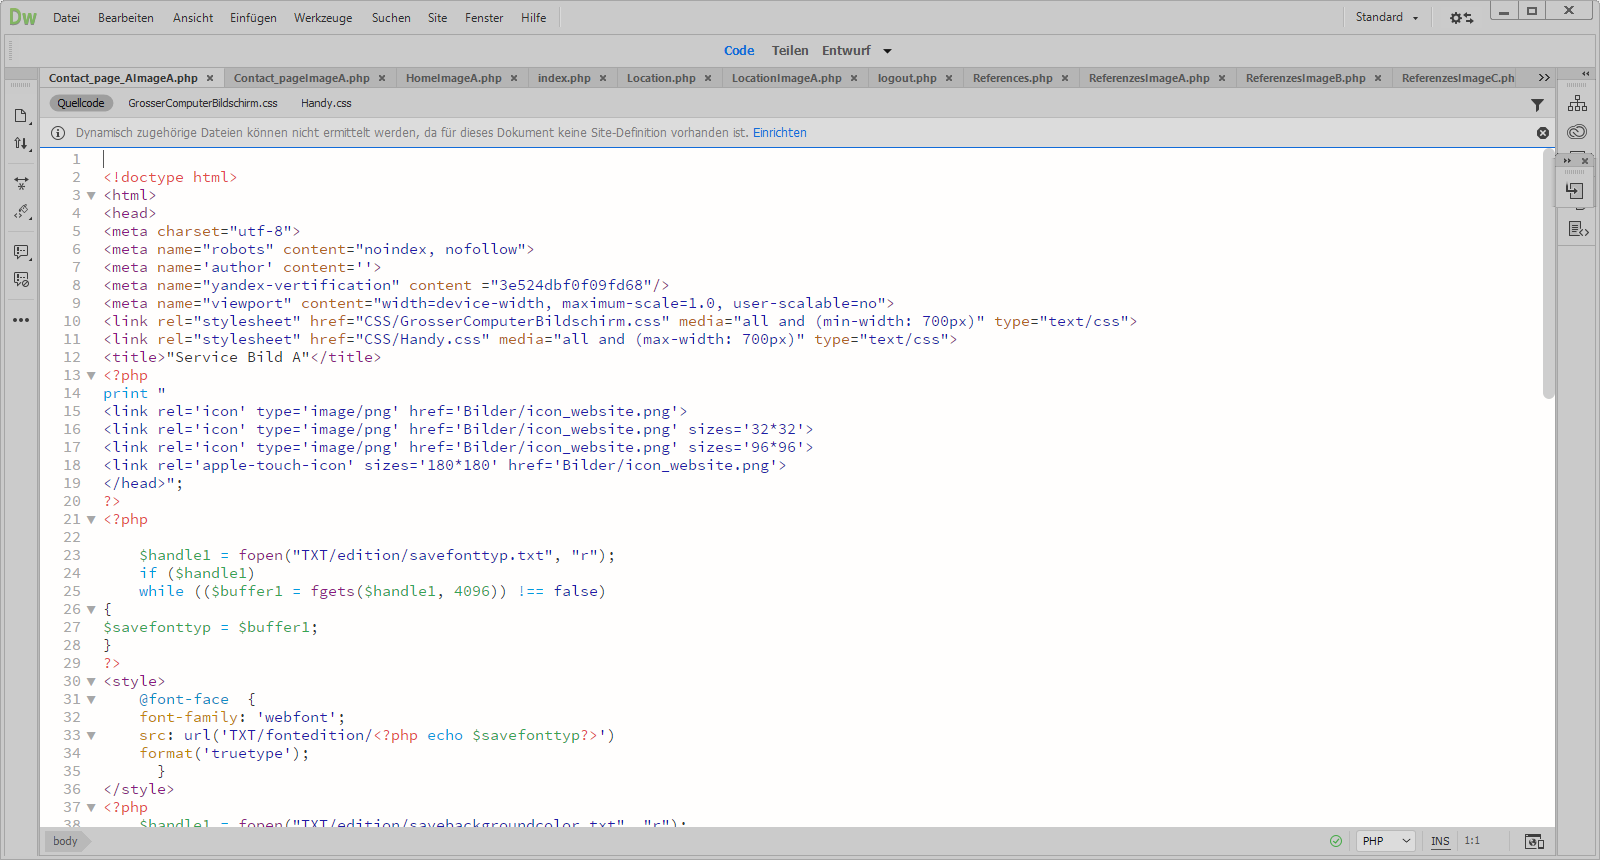
Task: Click the green check linting status icon
Action: 1336,841
